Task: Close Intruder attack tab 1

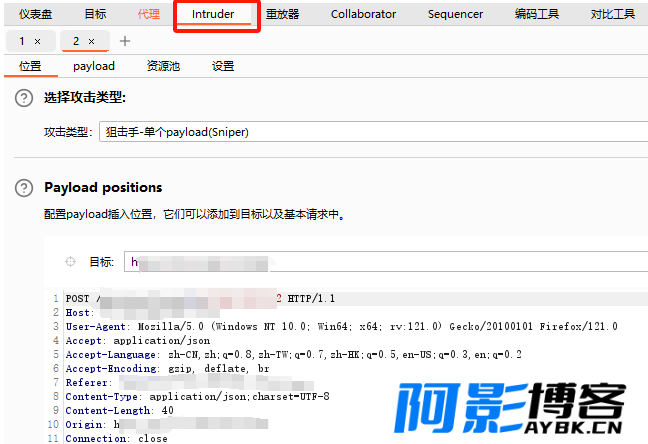Action: pyautogui.click(x=38, y=41)
